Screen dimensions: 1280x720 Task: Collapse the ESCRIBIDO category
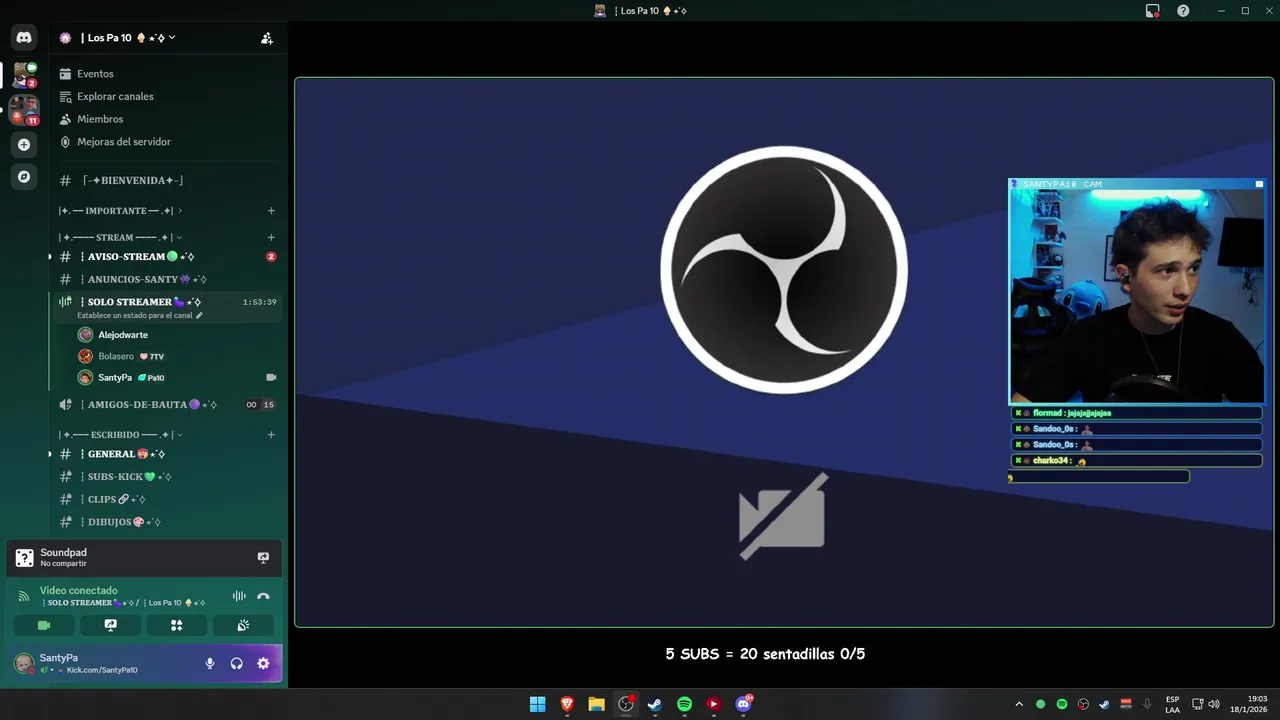click(120, 435)
